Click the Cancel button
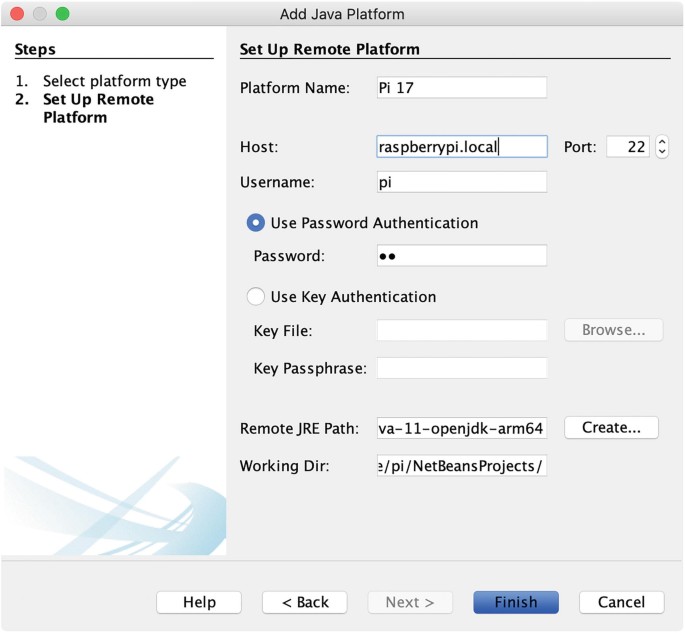The image size is (685, 633). [x=622, y=602]
